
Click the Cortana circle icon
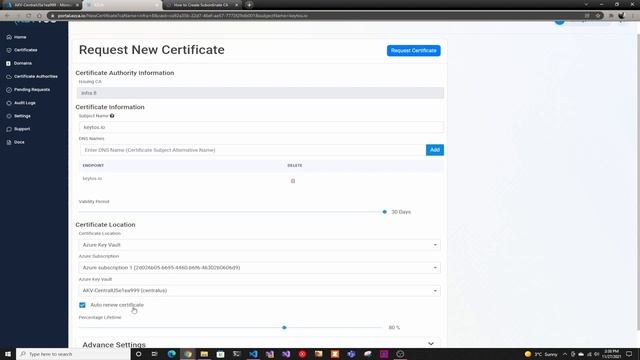pos(138,354)
